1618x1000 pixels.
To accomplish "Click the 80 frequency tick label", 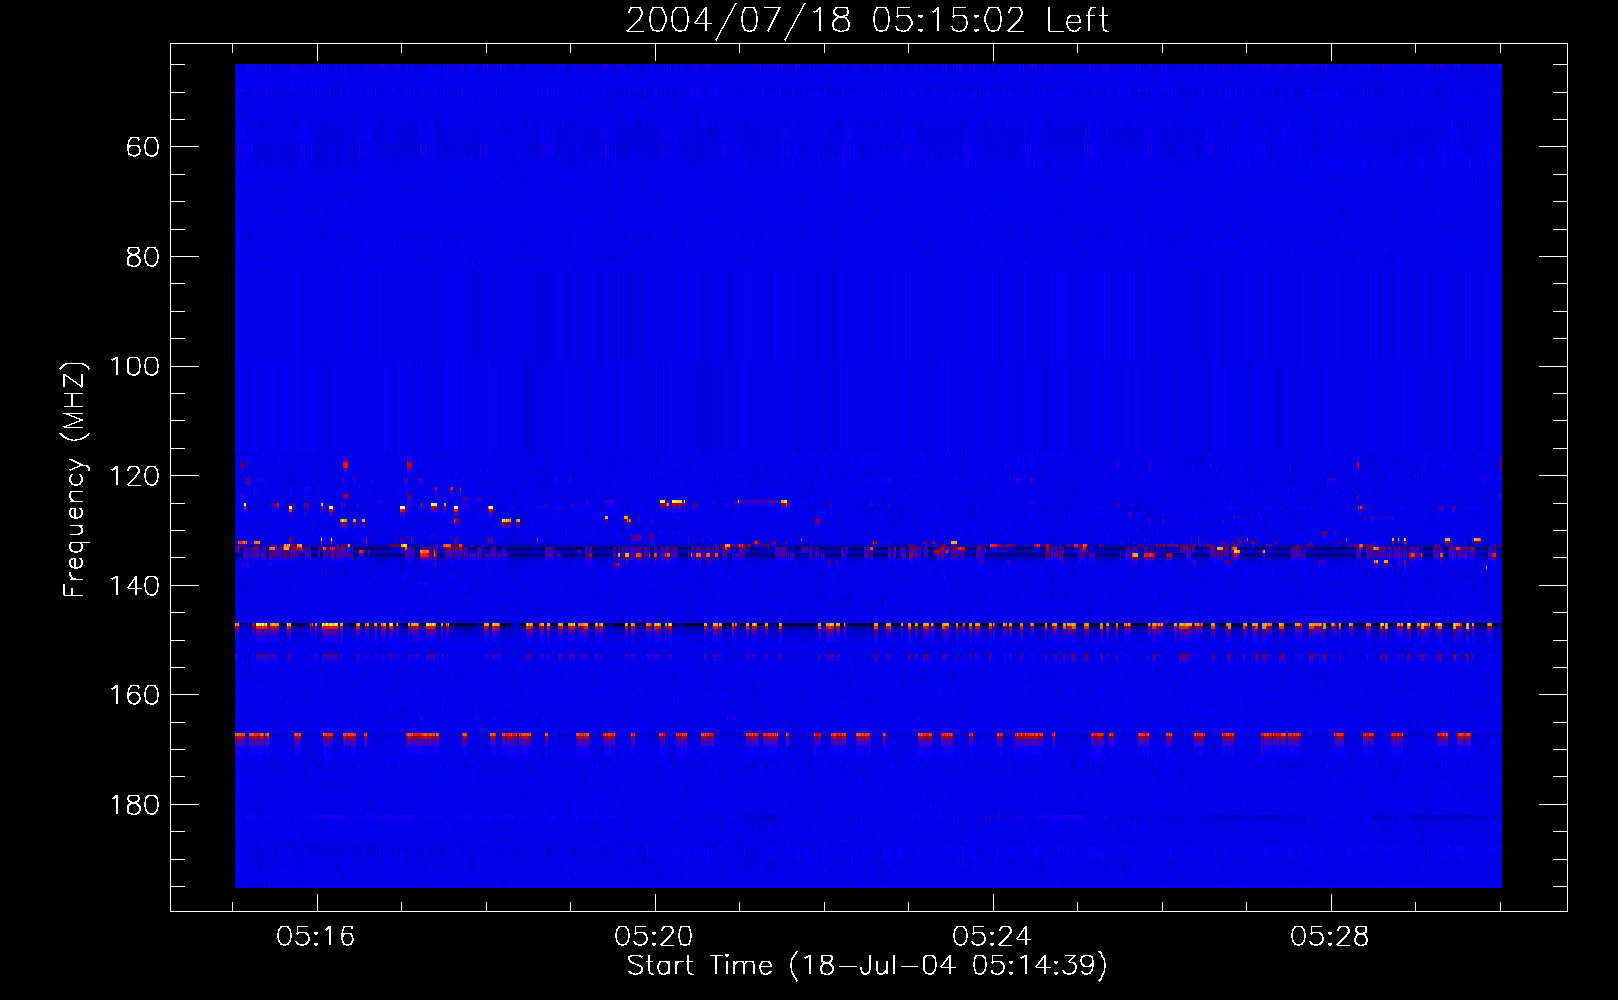I will click(x=143, y=257).
